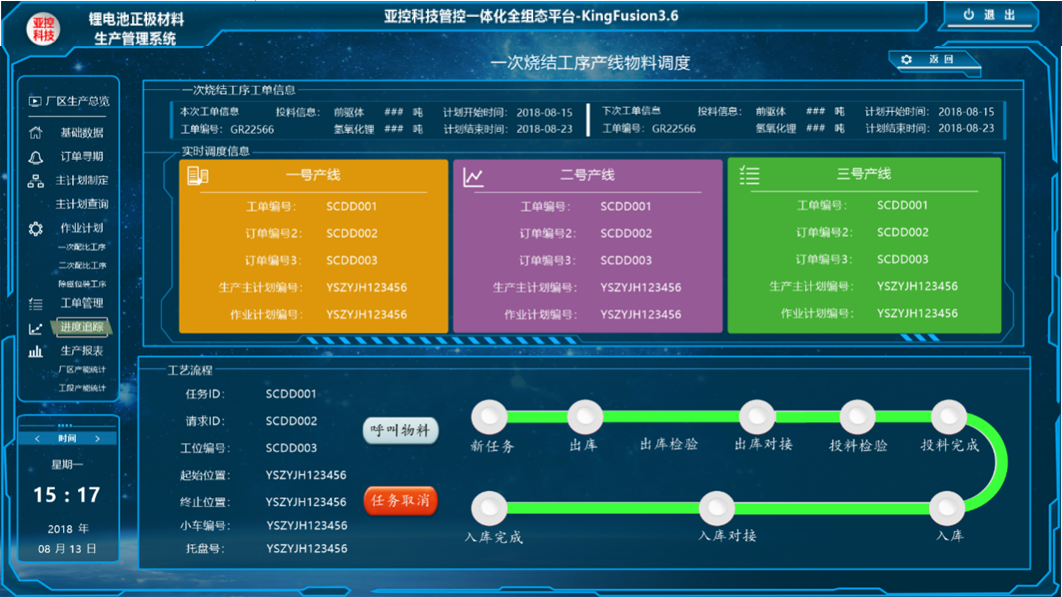Open the 除磁包装工序 submenu item
1062x597 pixels.
[82, 284]
